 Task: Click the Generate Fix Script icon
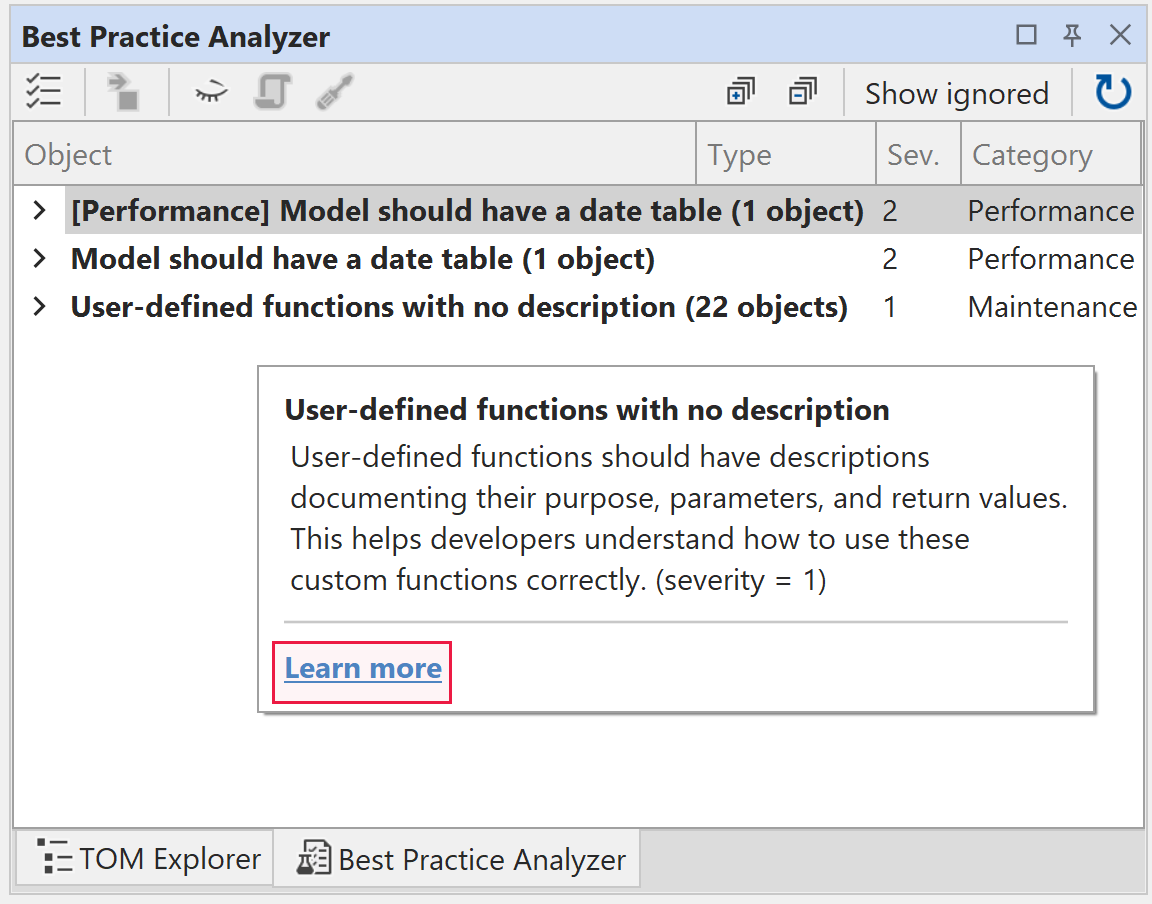click(272, 91)
